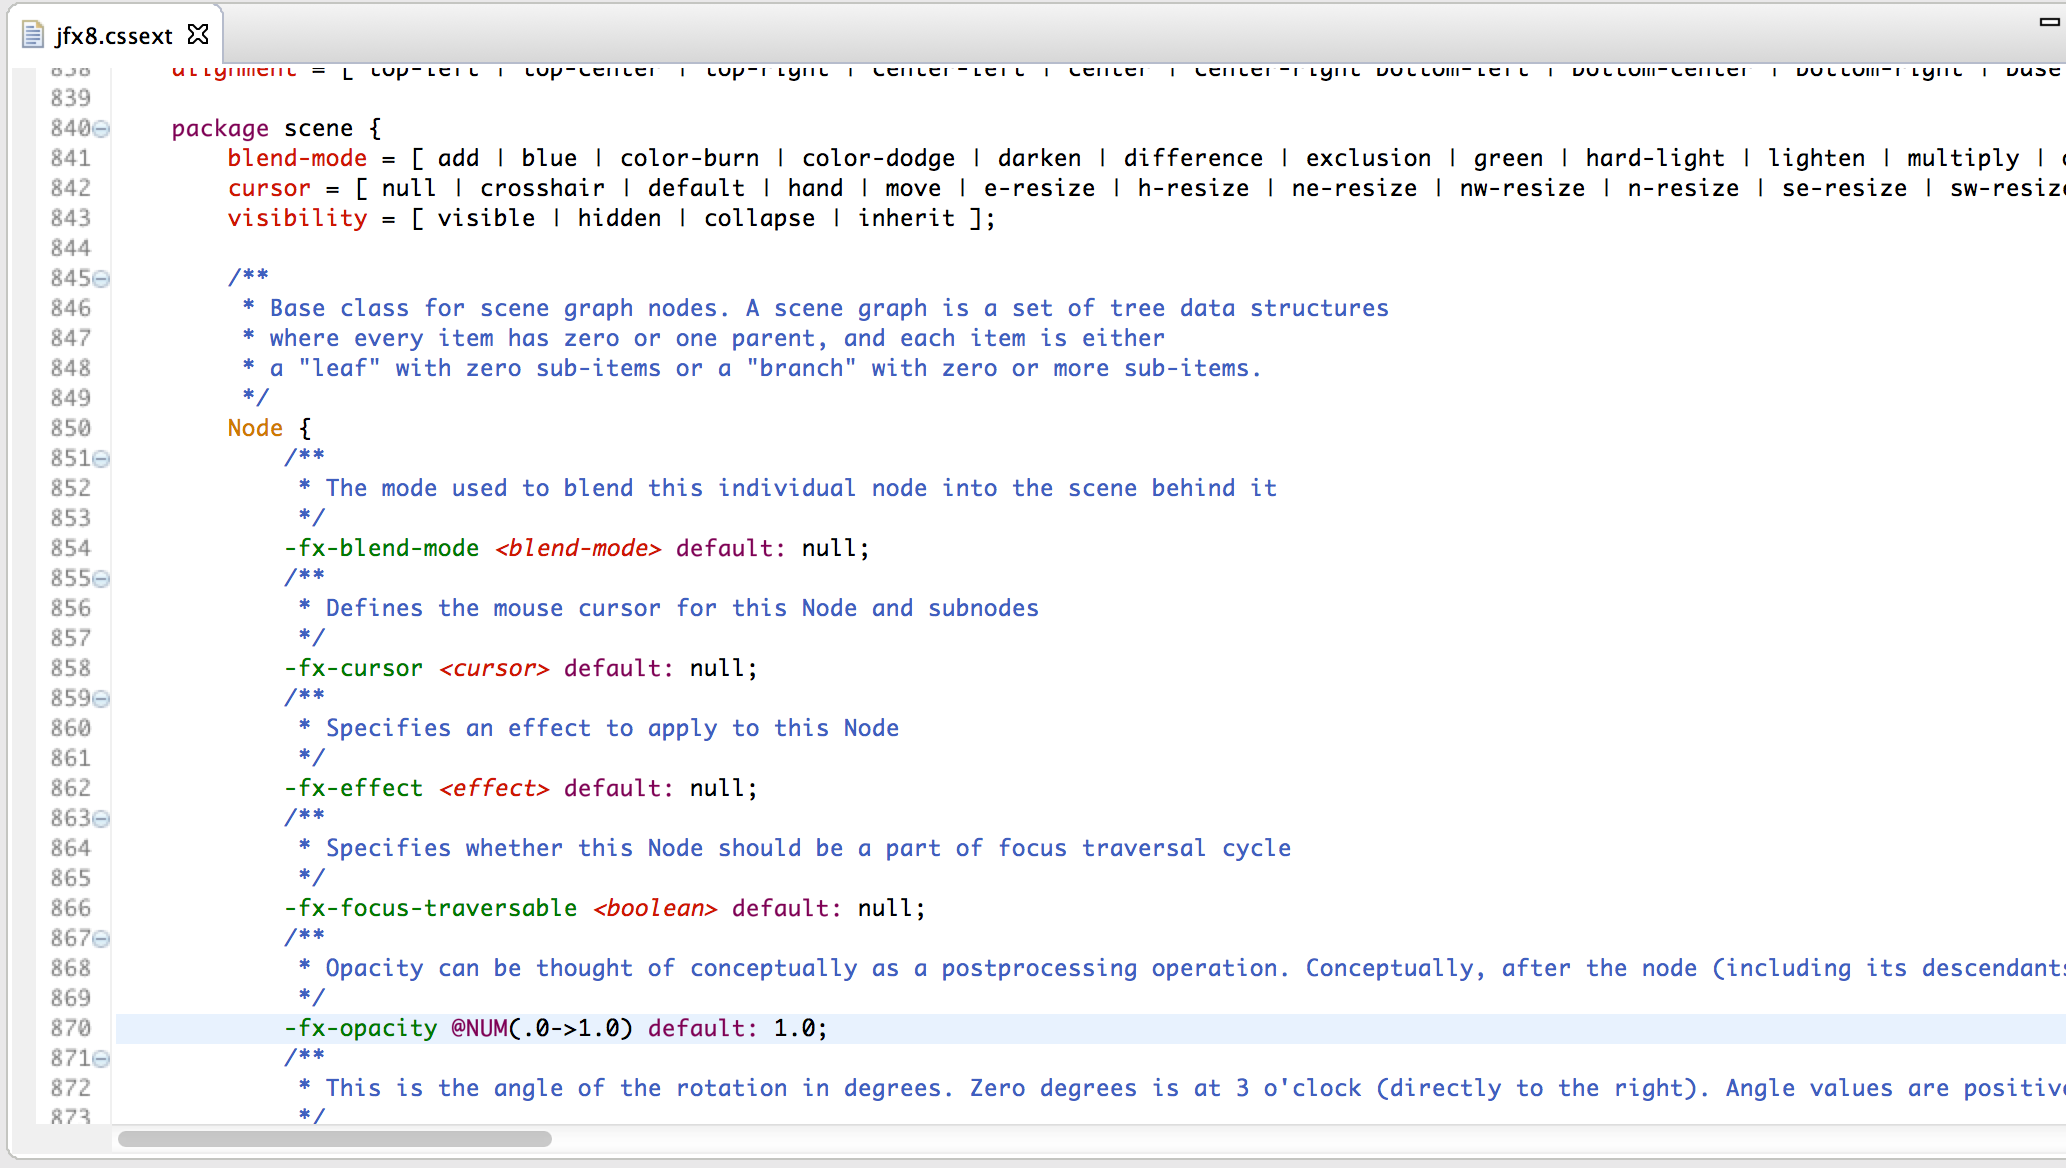Screen dimensions: 2066x1168
Task: Toggle the fold marker at line 863
Action: click(102, 819)
